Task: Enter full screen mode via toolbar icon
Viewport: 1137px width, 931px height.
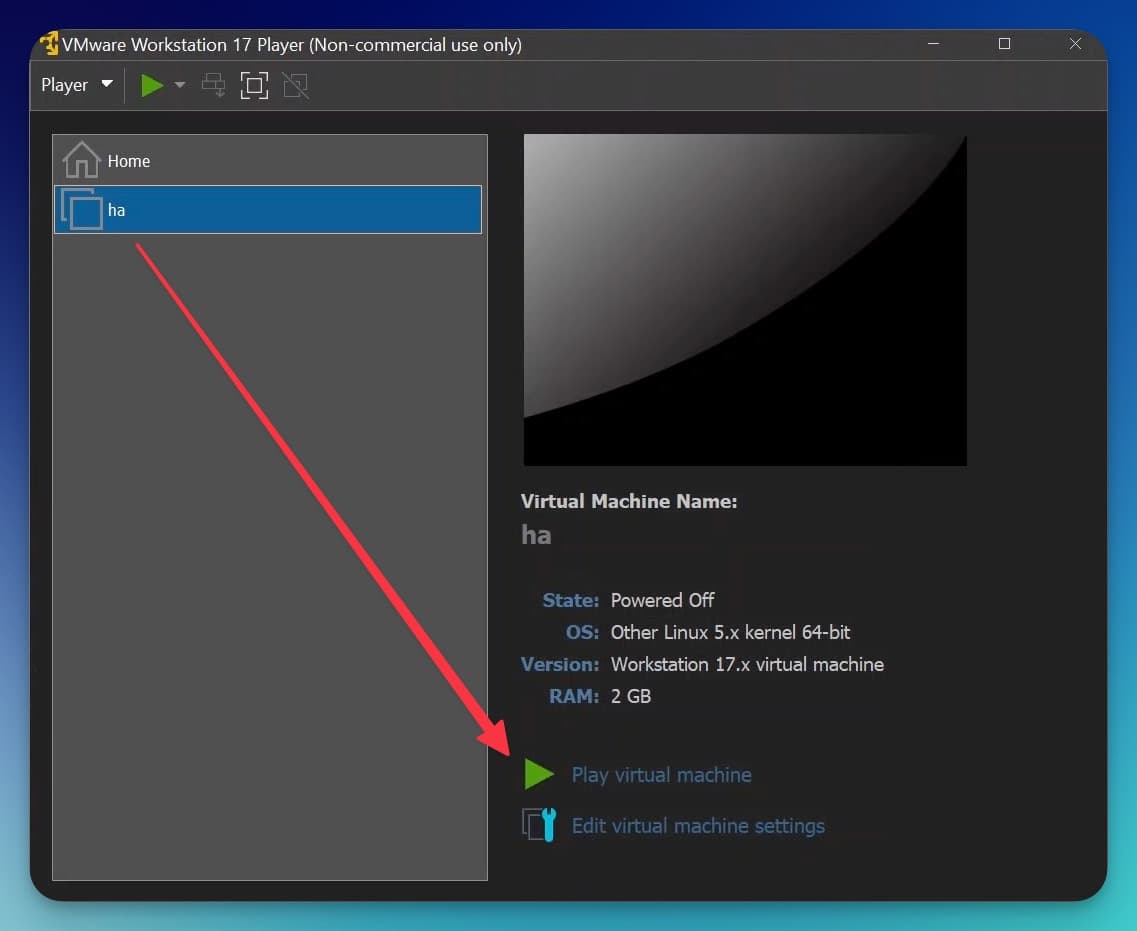Action: [253, 85]
